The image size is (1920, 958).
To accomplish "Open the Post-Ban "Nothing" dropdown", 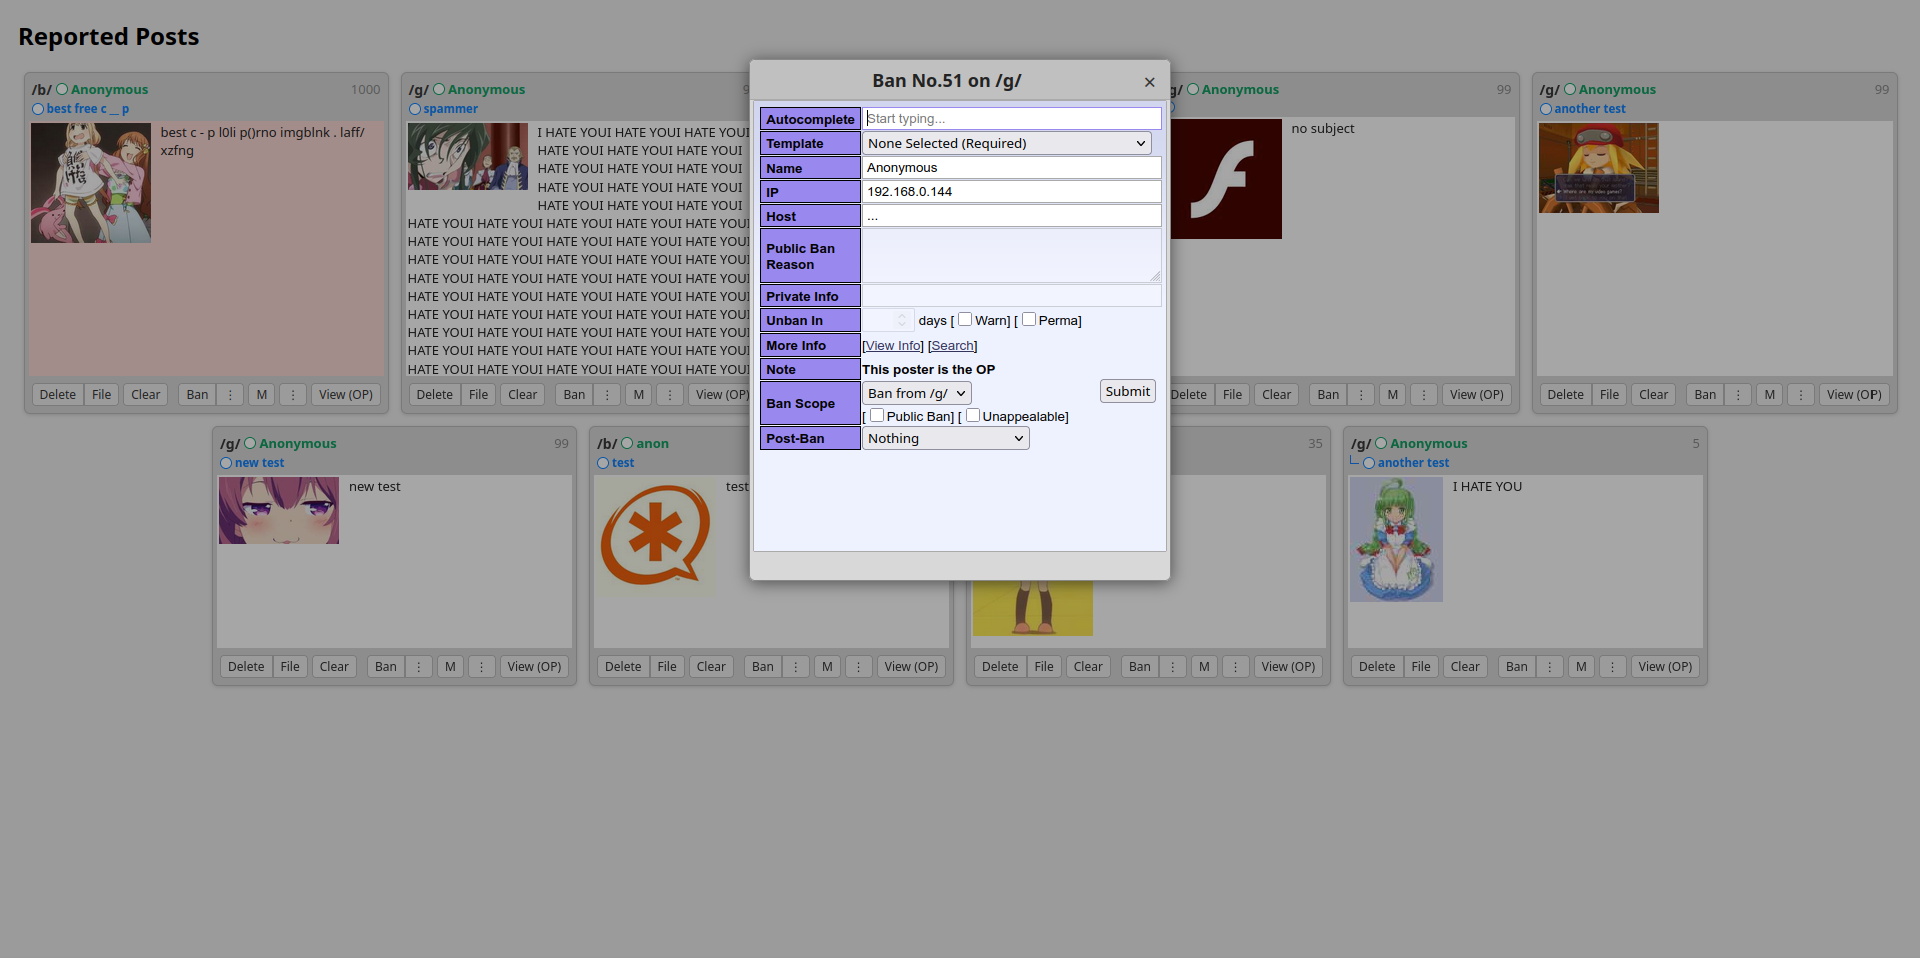I will click(x=945, y=439).
